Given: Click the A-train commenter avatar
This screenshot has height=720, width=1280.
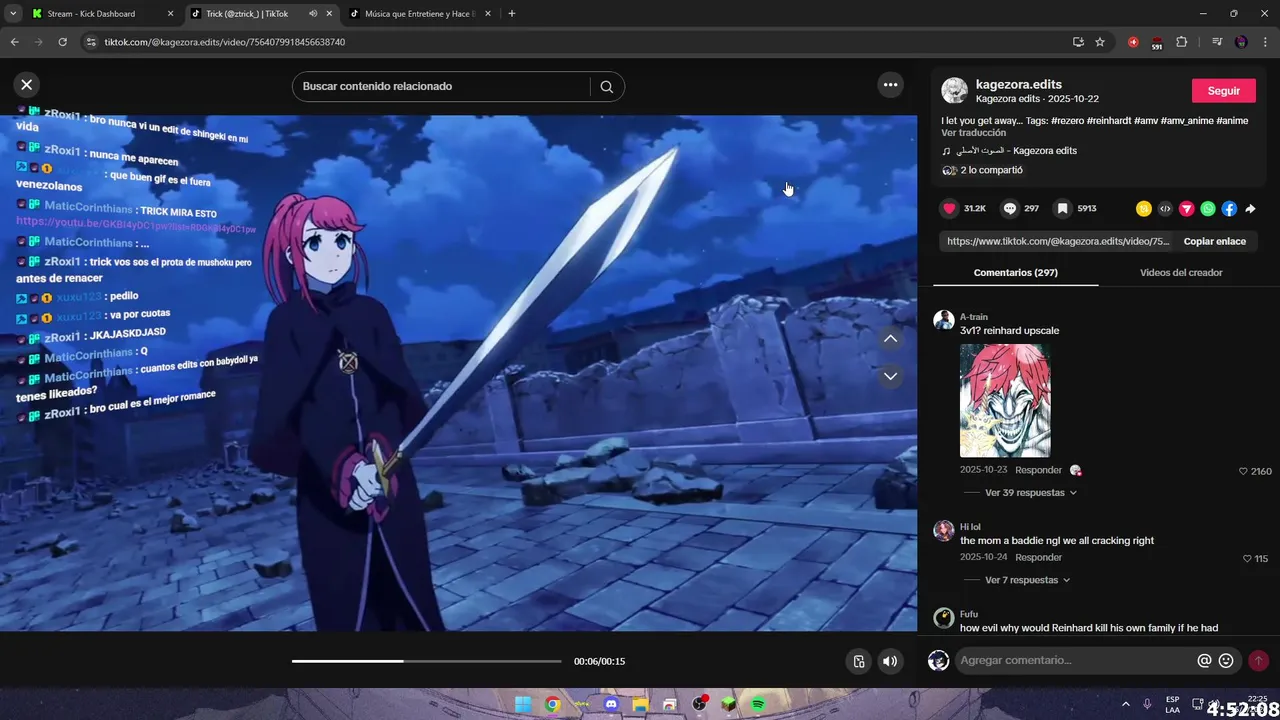Looking at the screenshot, I should tap(944, 320).
